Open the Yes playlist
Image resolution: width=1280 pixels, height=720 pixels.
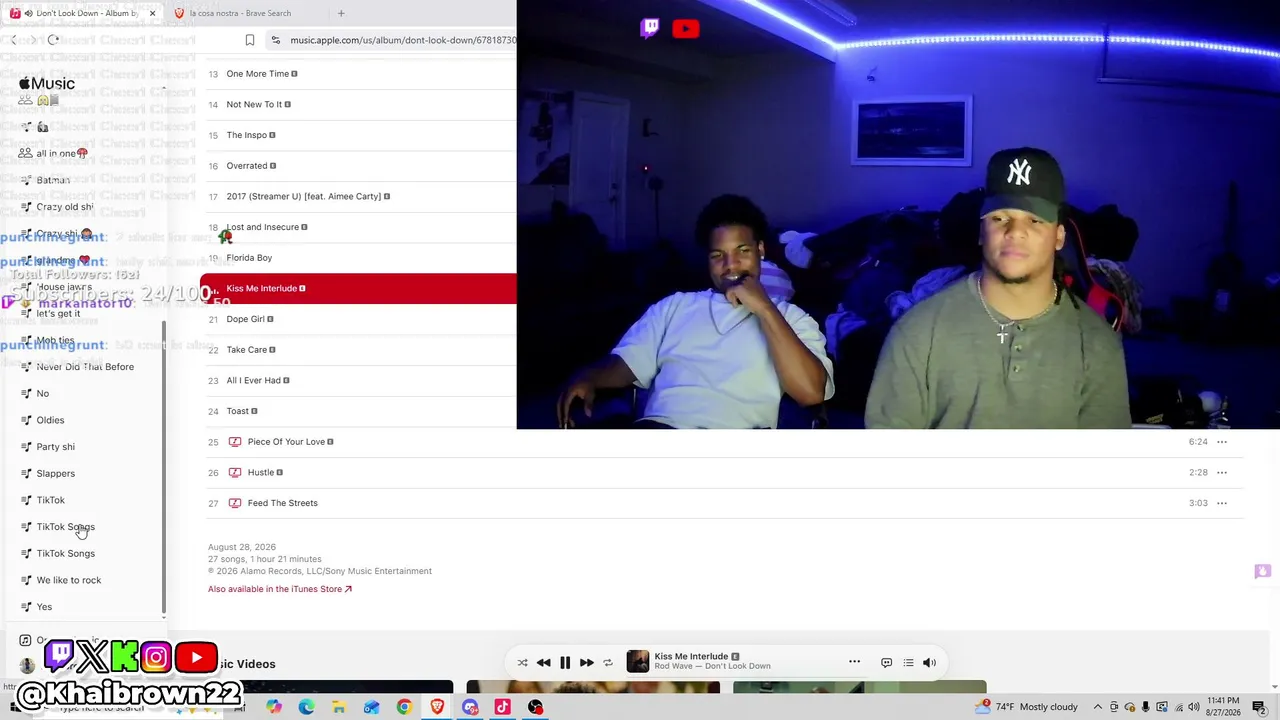tap(44, 607)
